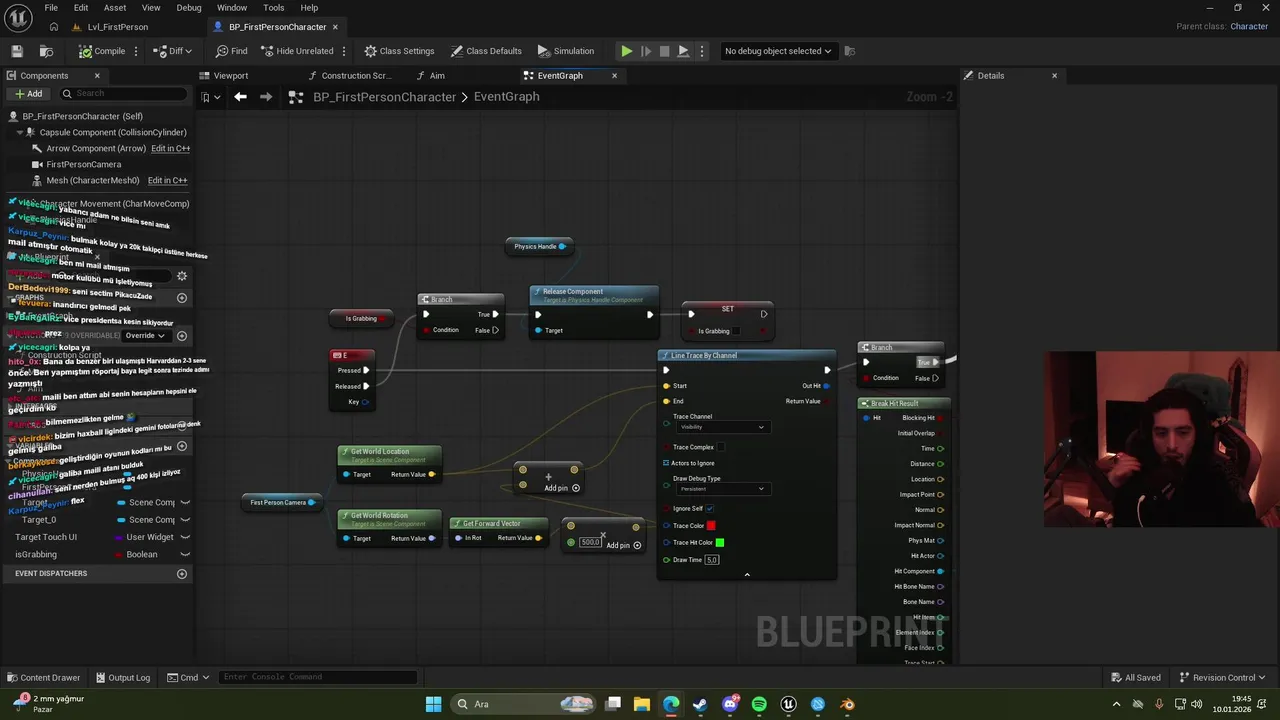Open the red Trace Color swatch
This screenshot has width=1280, height=720.
tap(711, 526)
